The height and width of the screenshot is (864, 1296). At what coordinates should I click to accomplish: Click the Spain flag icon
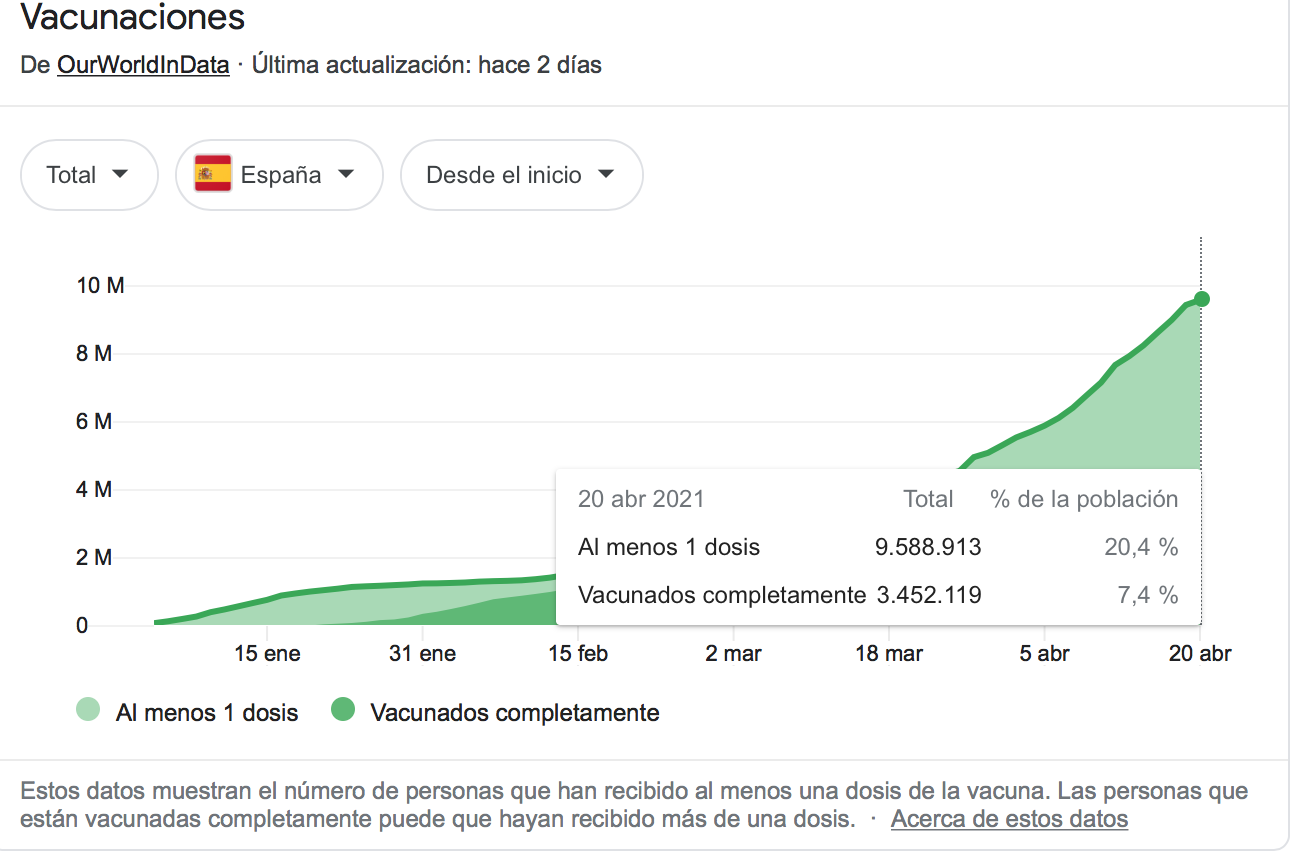click(213, 175)
